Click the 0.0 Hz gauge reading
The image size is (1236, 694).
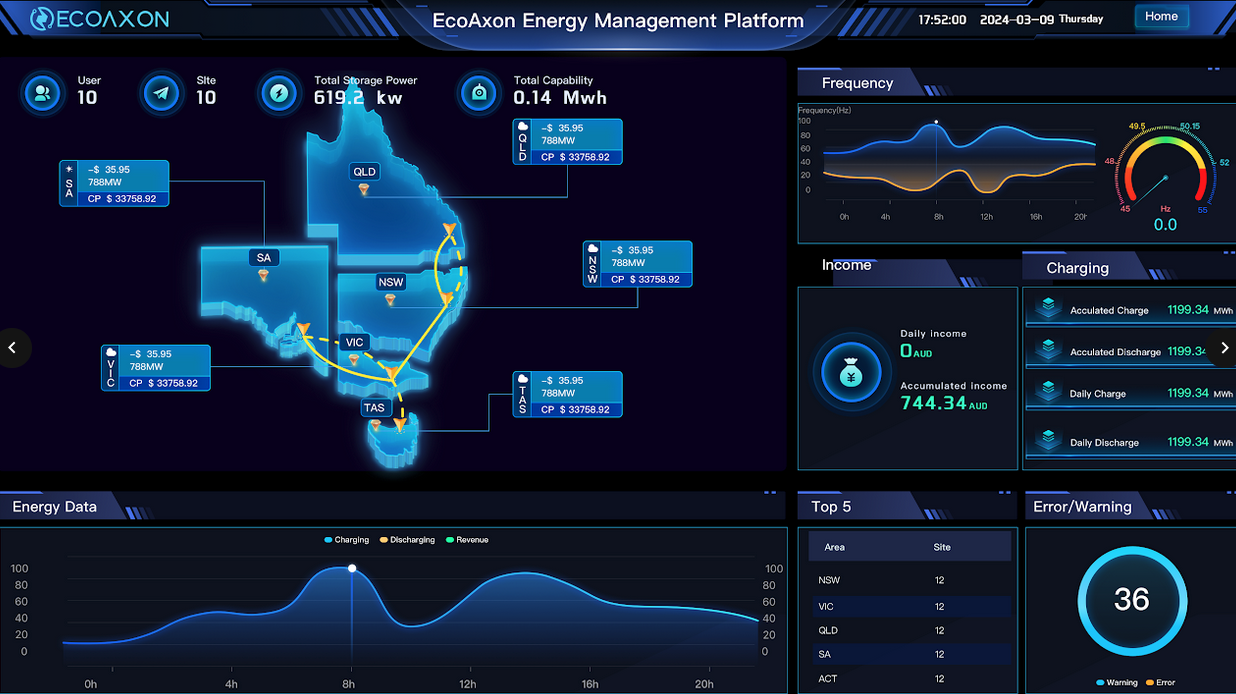(x=1166, y=225)
